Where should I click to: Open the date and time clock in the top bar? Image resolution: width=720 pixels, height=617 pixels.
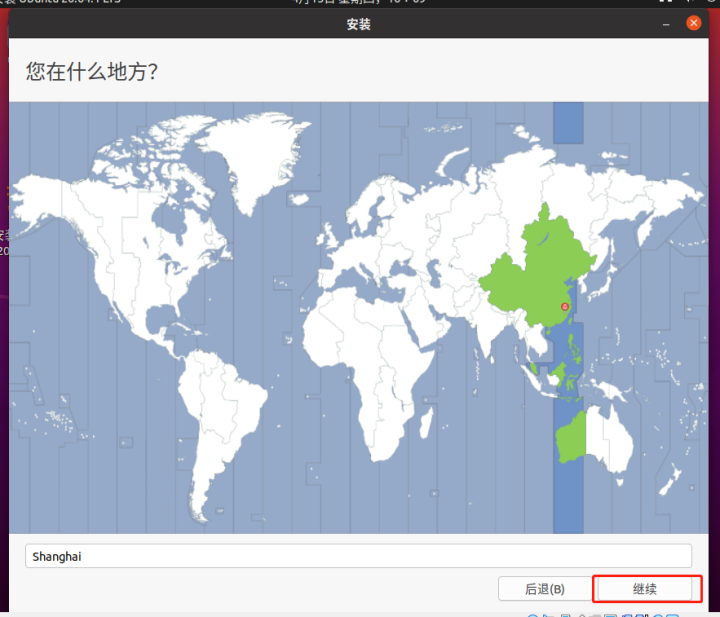pos(360,1)
